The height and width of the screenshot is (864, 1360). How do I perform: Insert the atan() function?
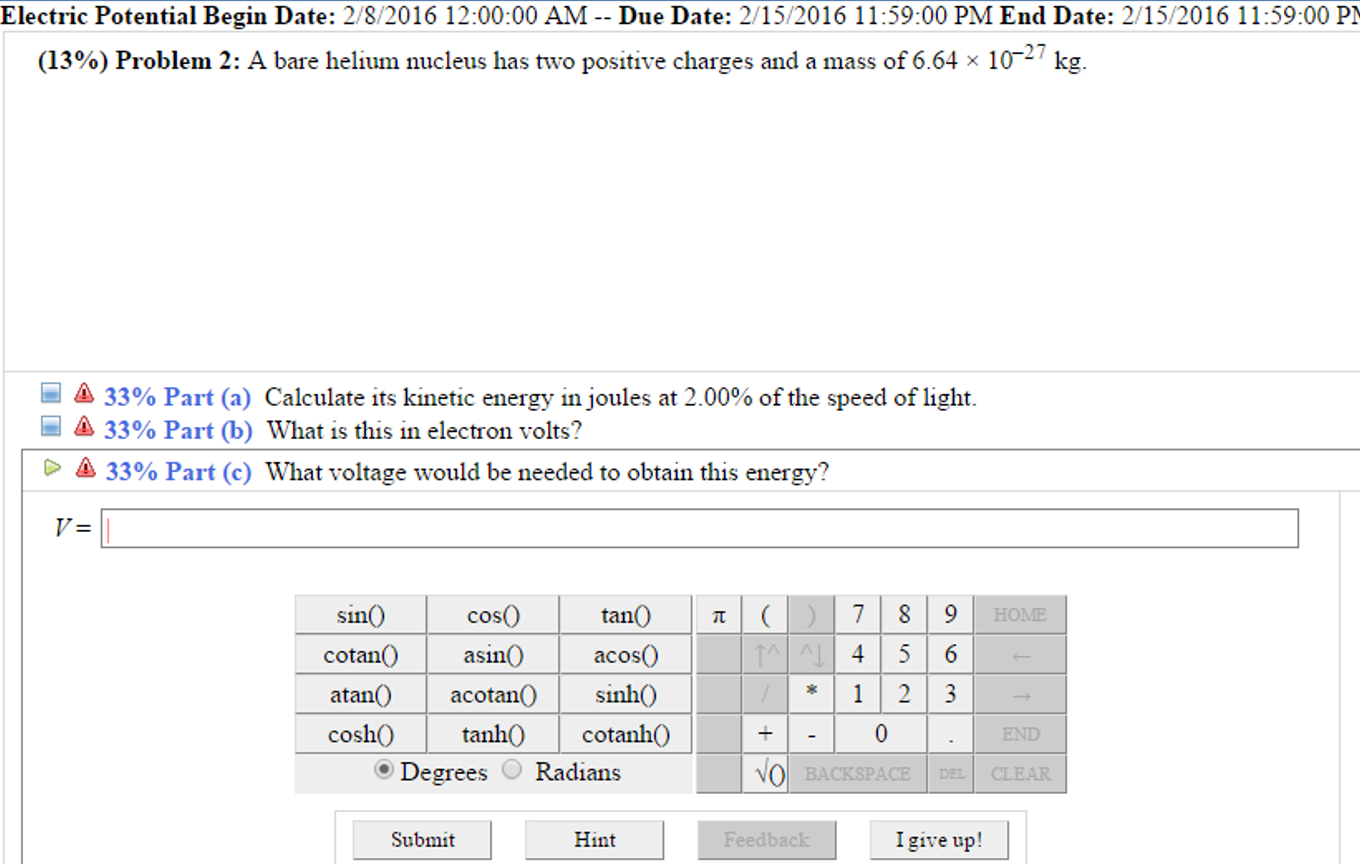tap(360, 694)
